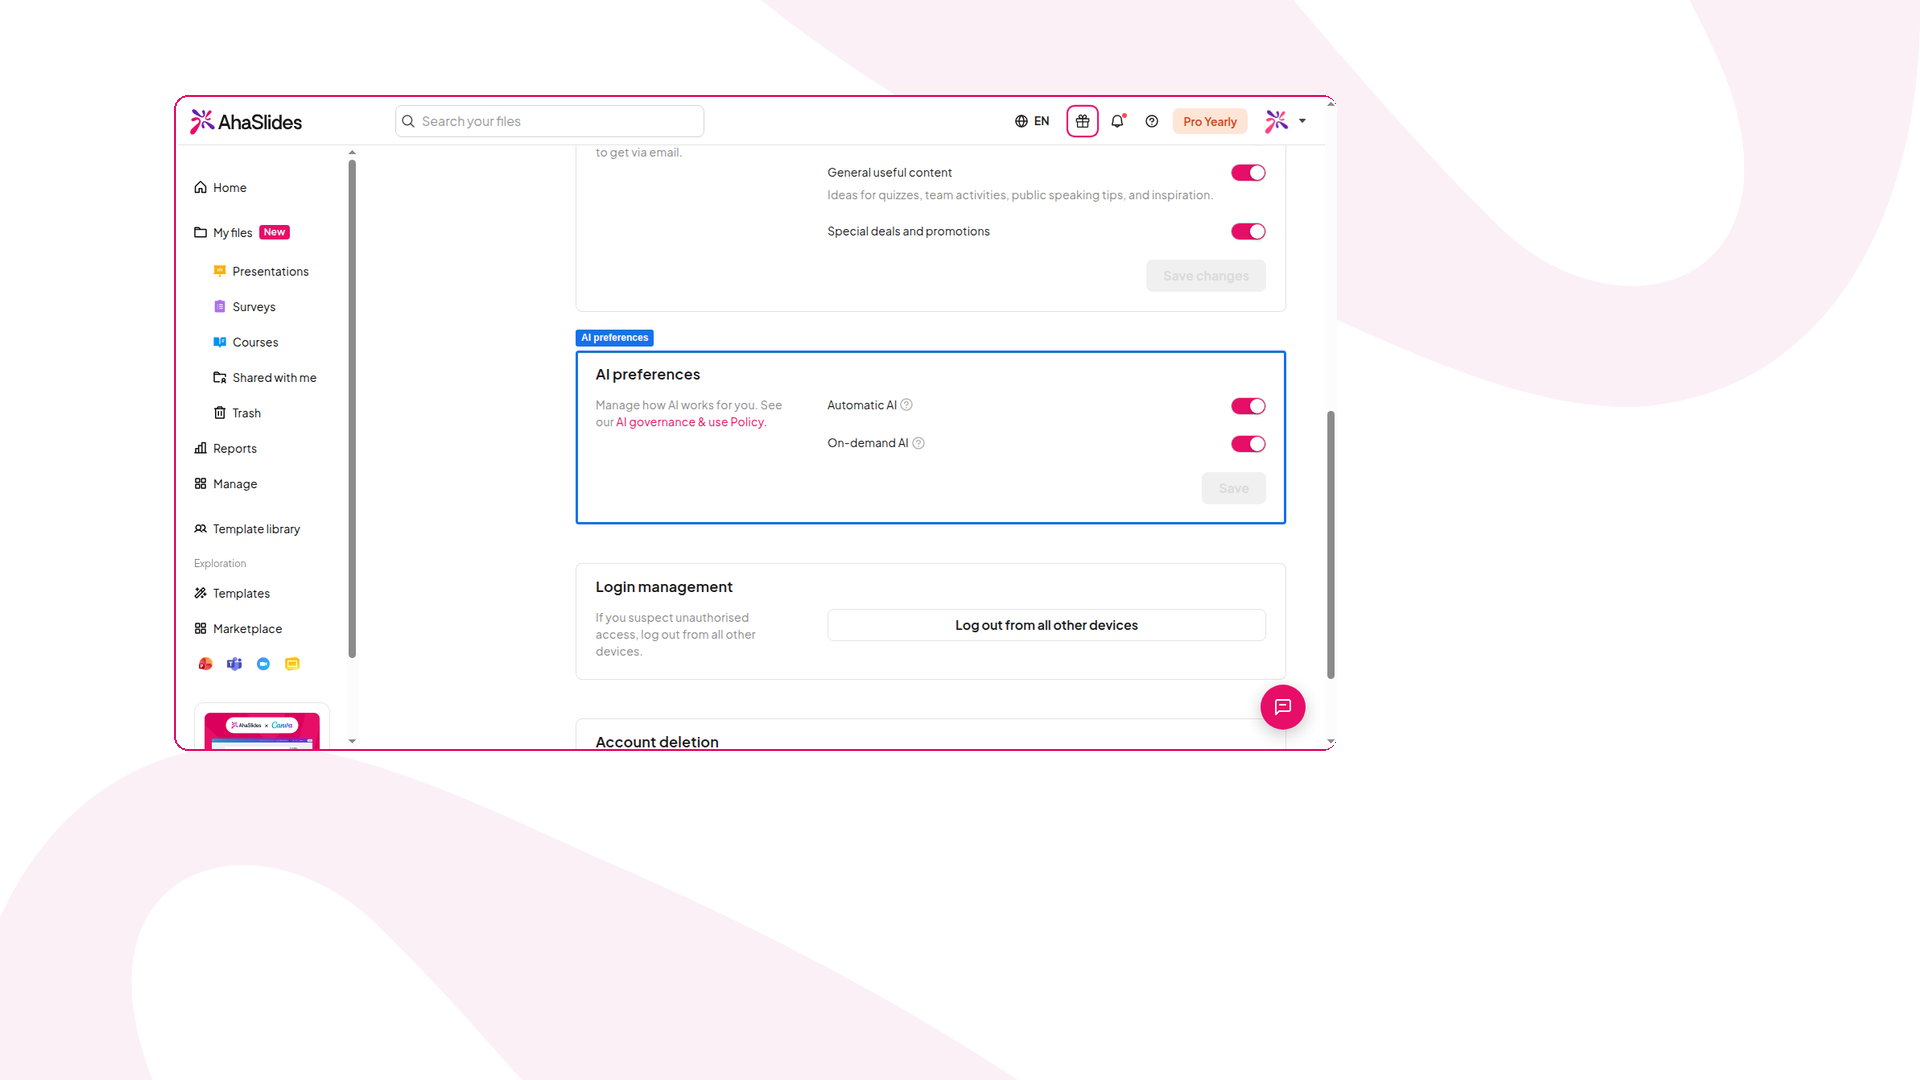The image size is (1920, 1080).
Task: Open the AhaSlides x Canva promo thumbnail
Action: point(262,731)
